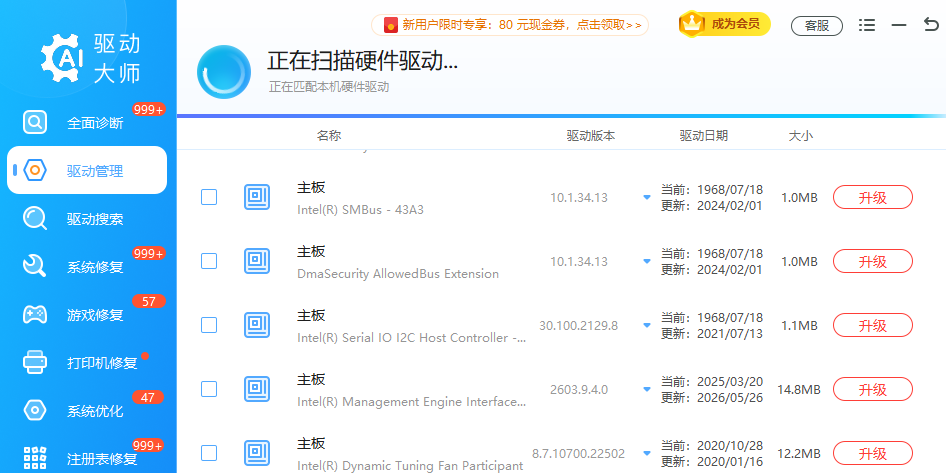Click the back arrow icon at top right

[x=931, y=24]
